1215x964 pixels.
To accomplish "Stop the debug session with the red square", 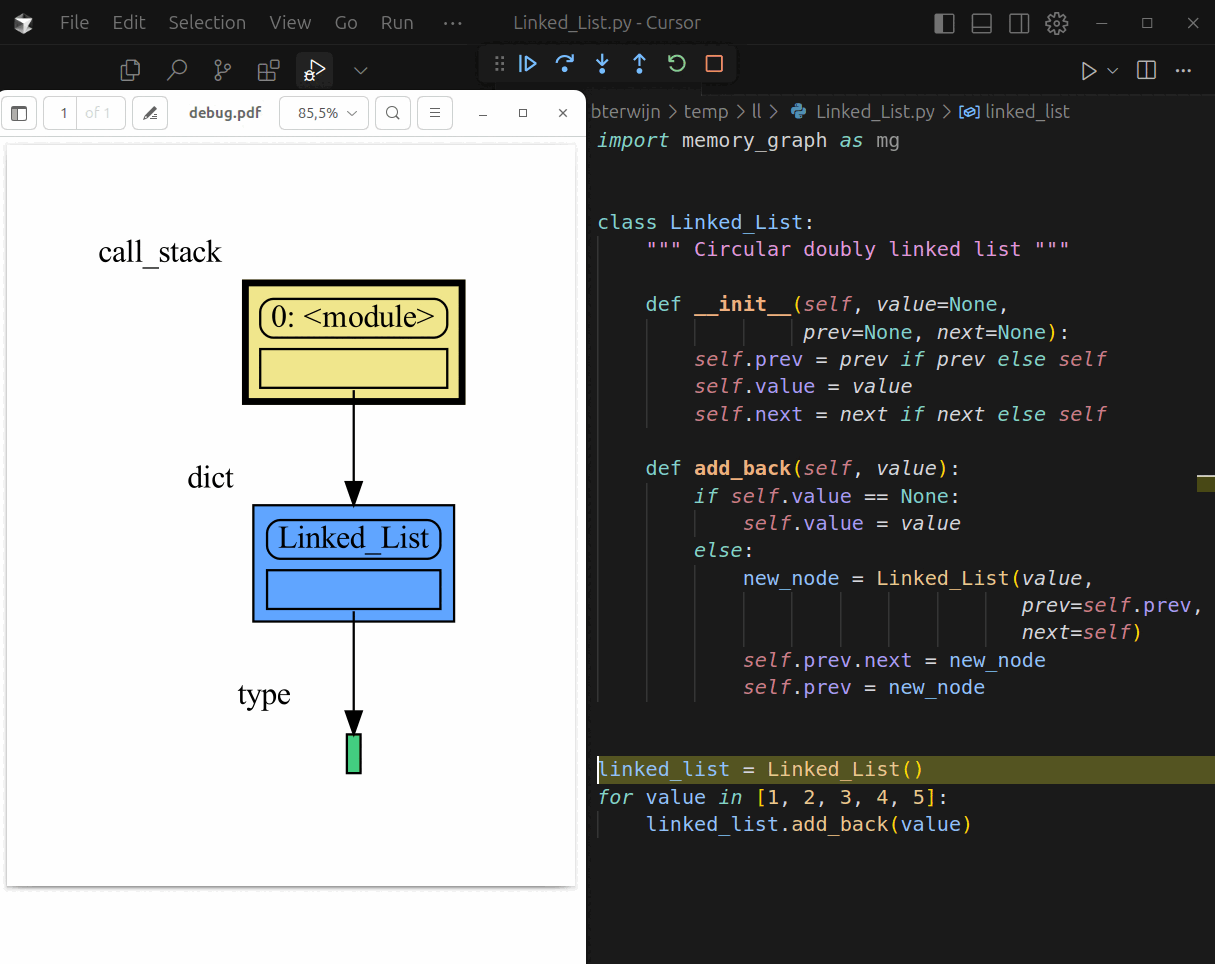I will click(713, 63).
